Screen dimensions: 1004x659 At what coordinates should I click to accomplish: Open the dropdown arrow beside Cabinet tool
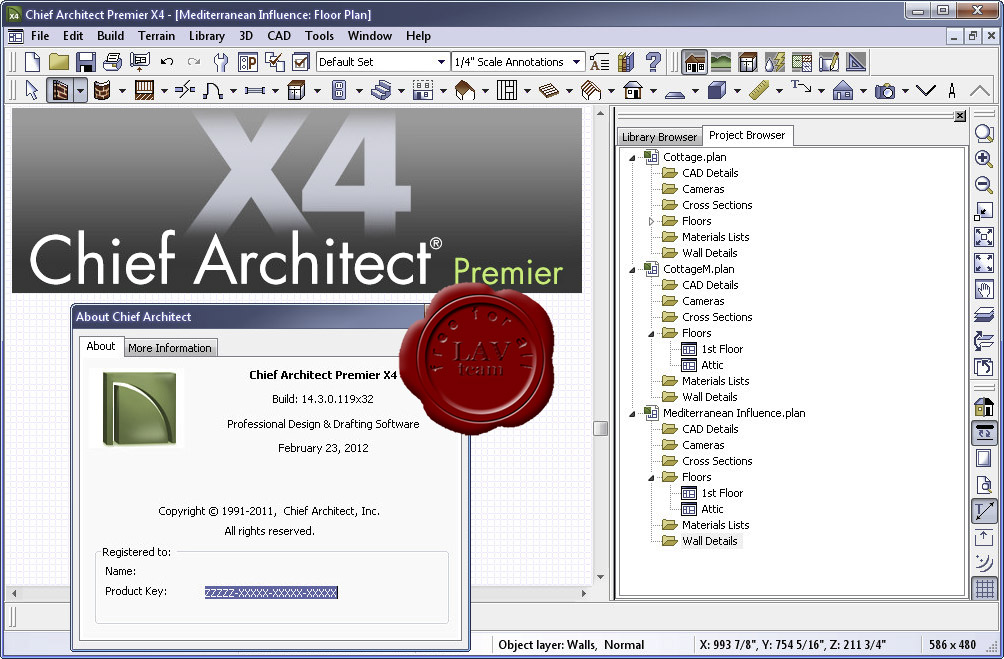coord(317,91)
